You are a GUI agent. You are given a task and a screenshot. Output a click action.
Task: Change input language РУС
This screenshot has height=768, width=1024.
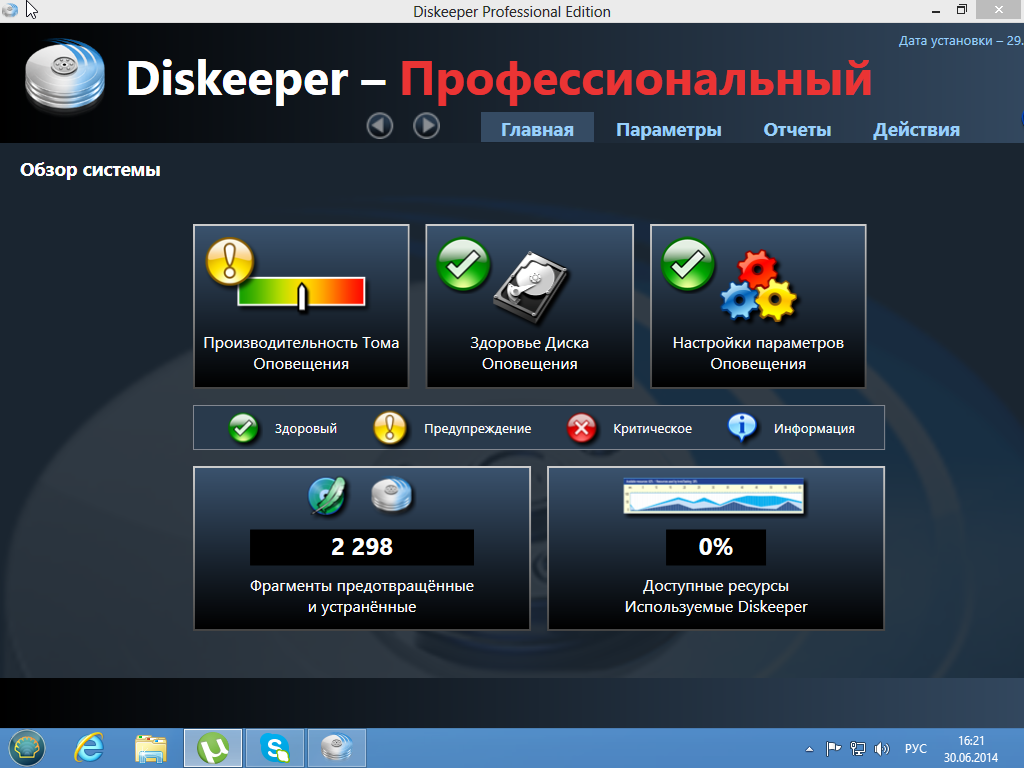[x=916, y=748]
